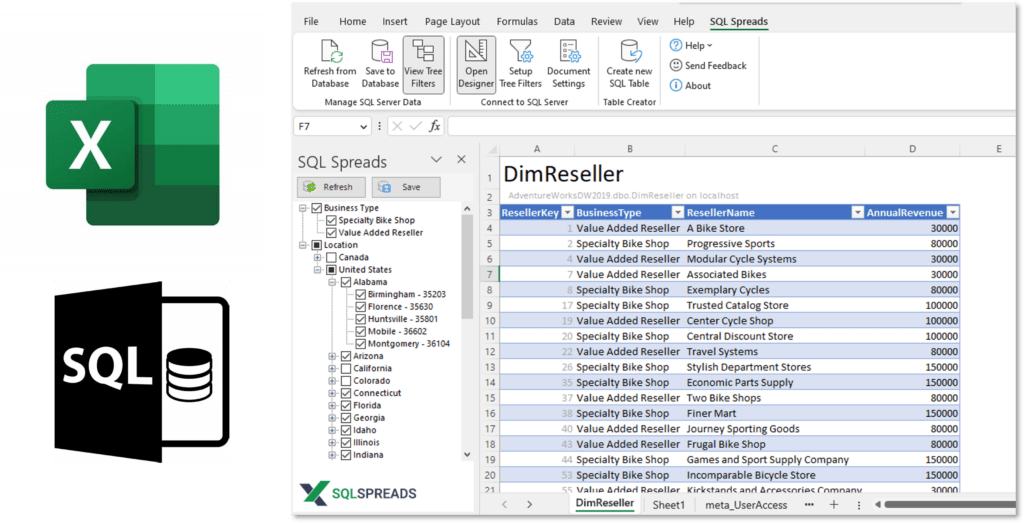Uncheck Birmingham - 35203 checkbox

pos(360,294)
